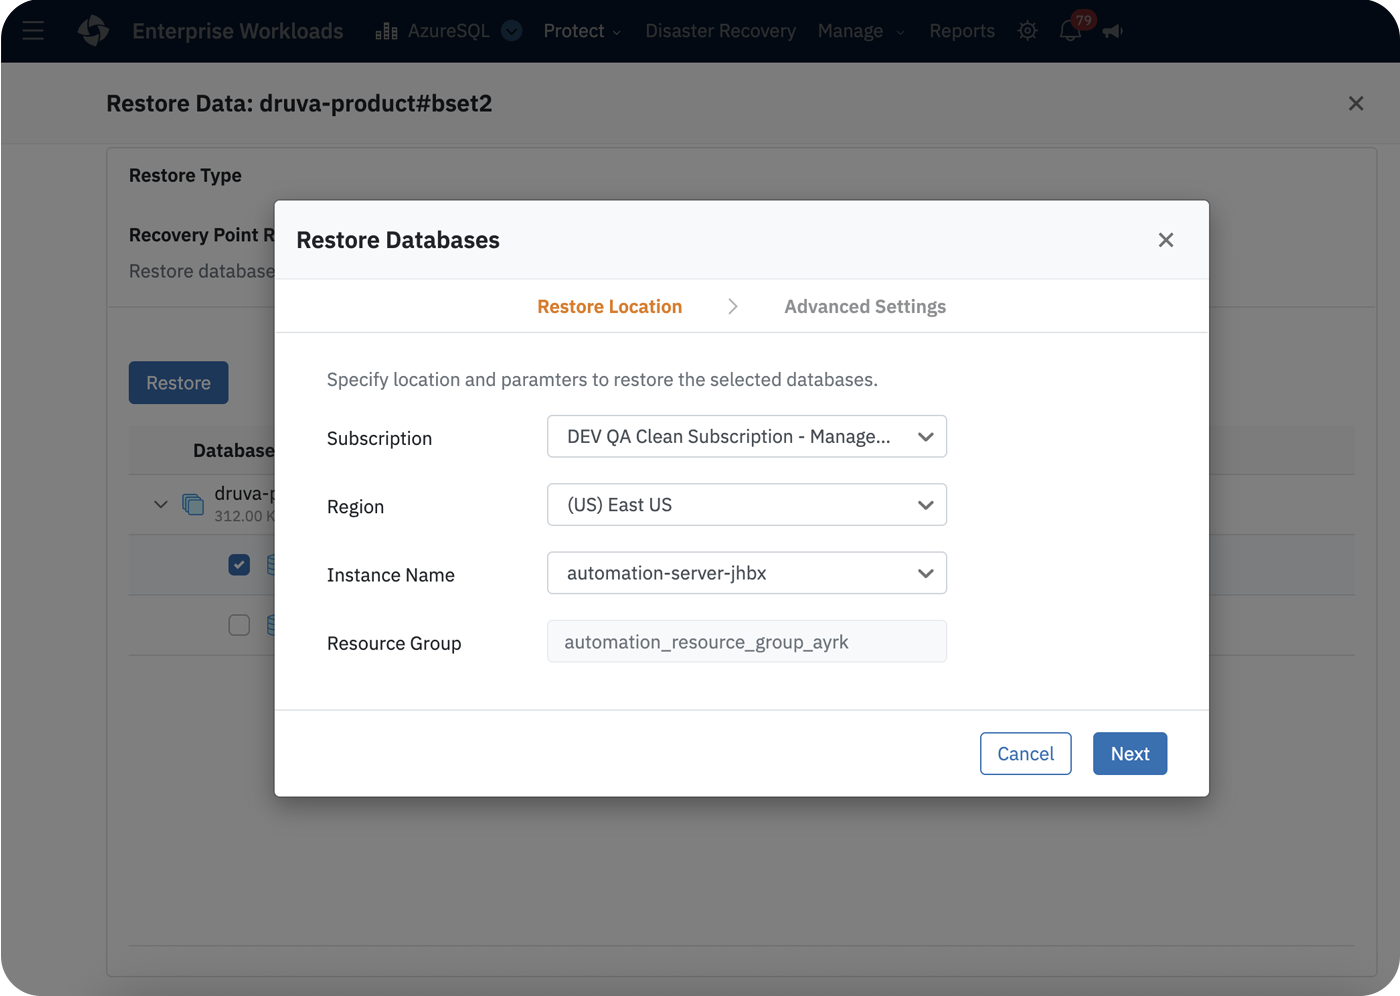Screen dimensions: 1400x996
Task: Click the Cancel button
Action: pyautogui.click(x=1025, y=754)
